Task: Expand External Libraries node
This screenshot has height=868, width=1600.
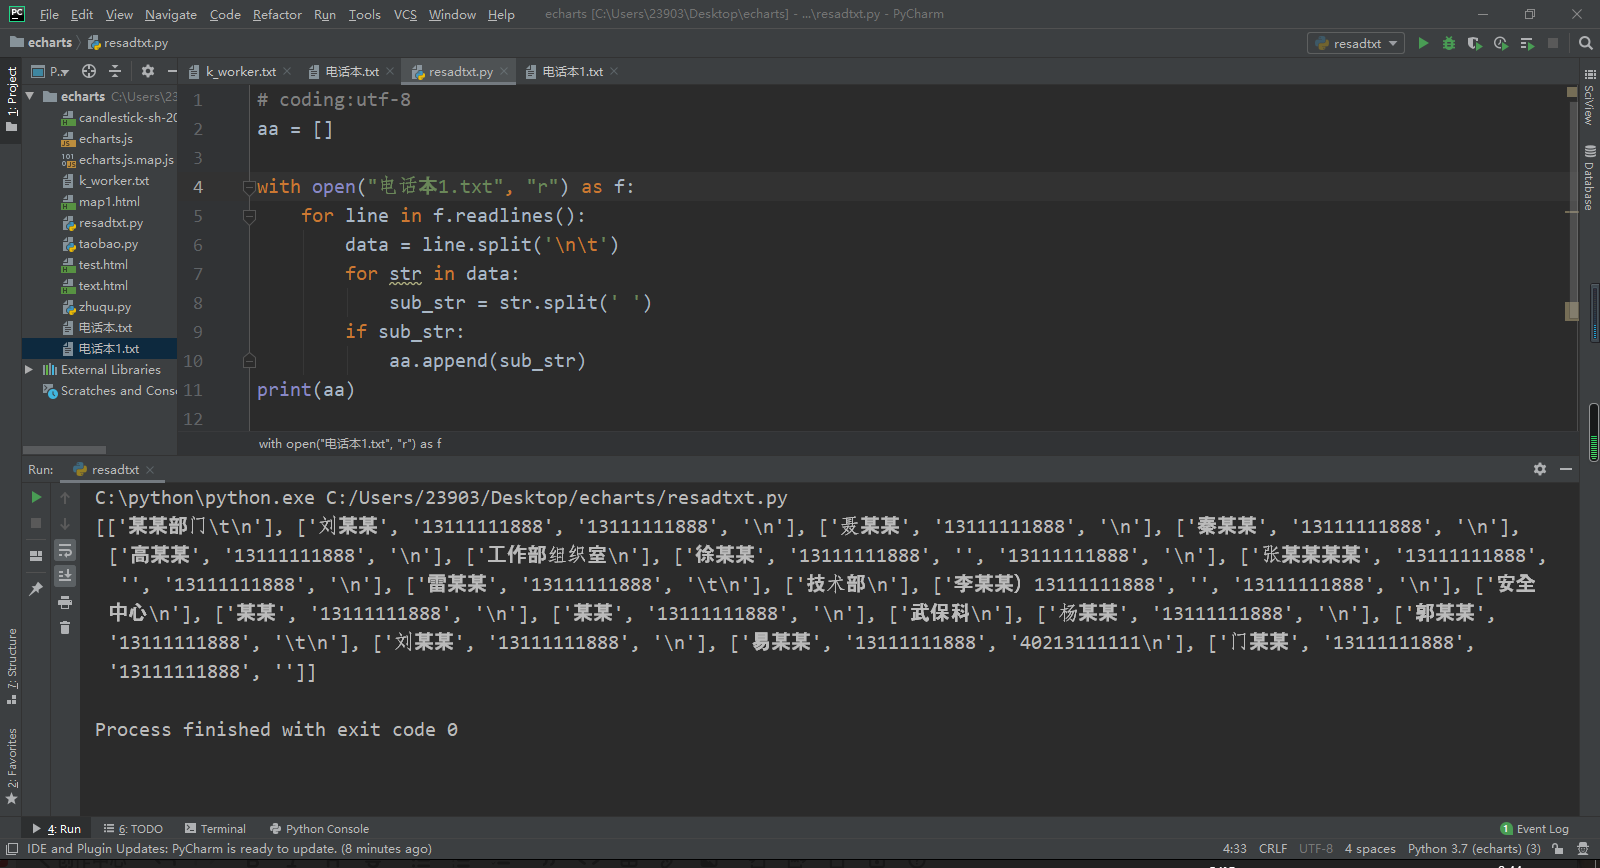Action: point(29,369)
